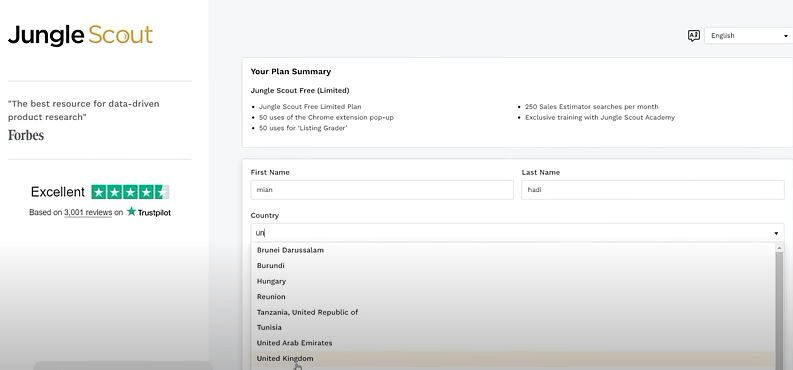Click the Jungle Scout logo
Screen dimensions: 793x370
(x=80, y=35)
